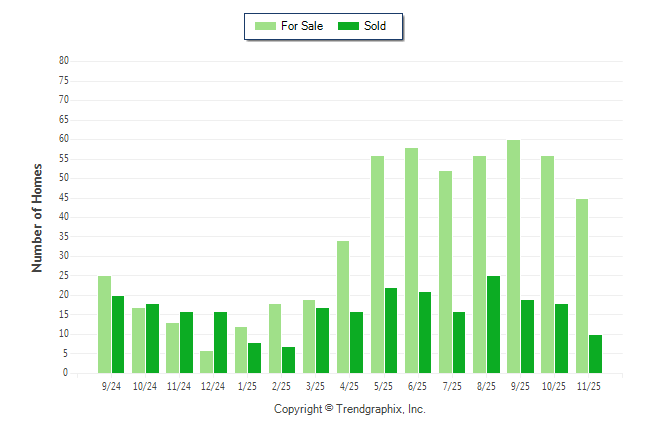This screenshot has height=434, width=646.
Task: Click the For Sale bar for 12/24
Action: [x=207, y=362]
